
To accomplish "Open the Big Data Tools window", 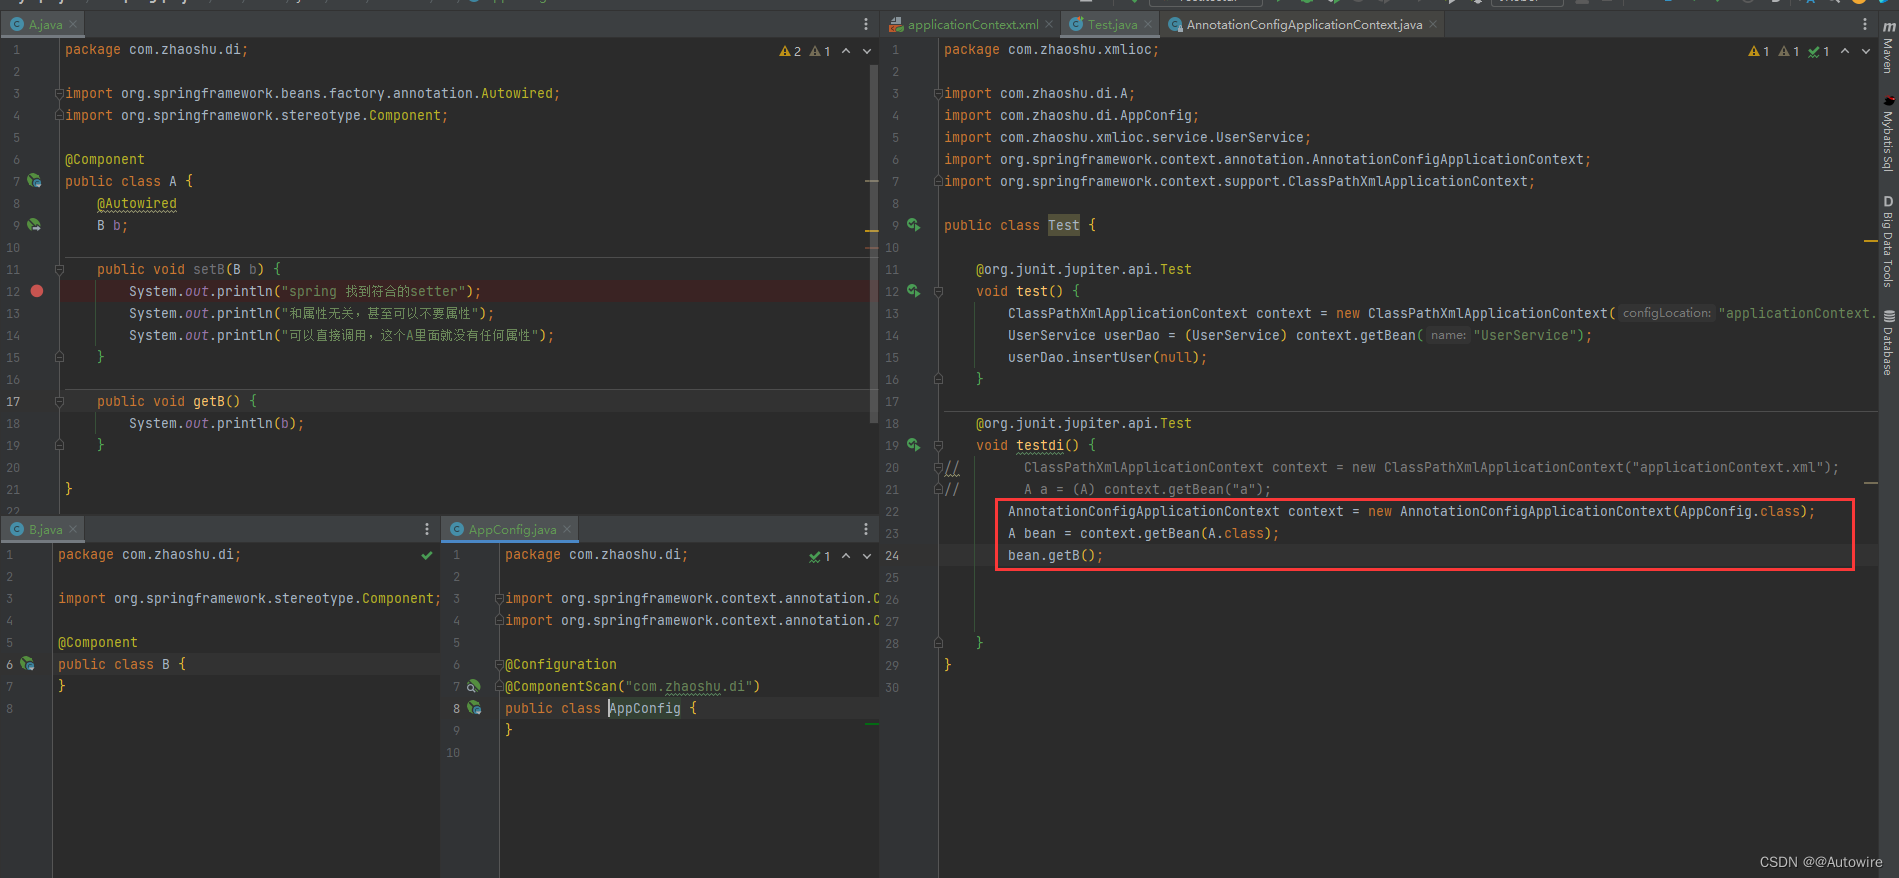I will [1888, 242].
